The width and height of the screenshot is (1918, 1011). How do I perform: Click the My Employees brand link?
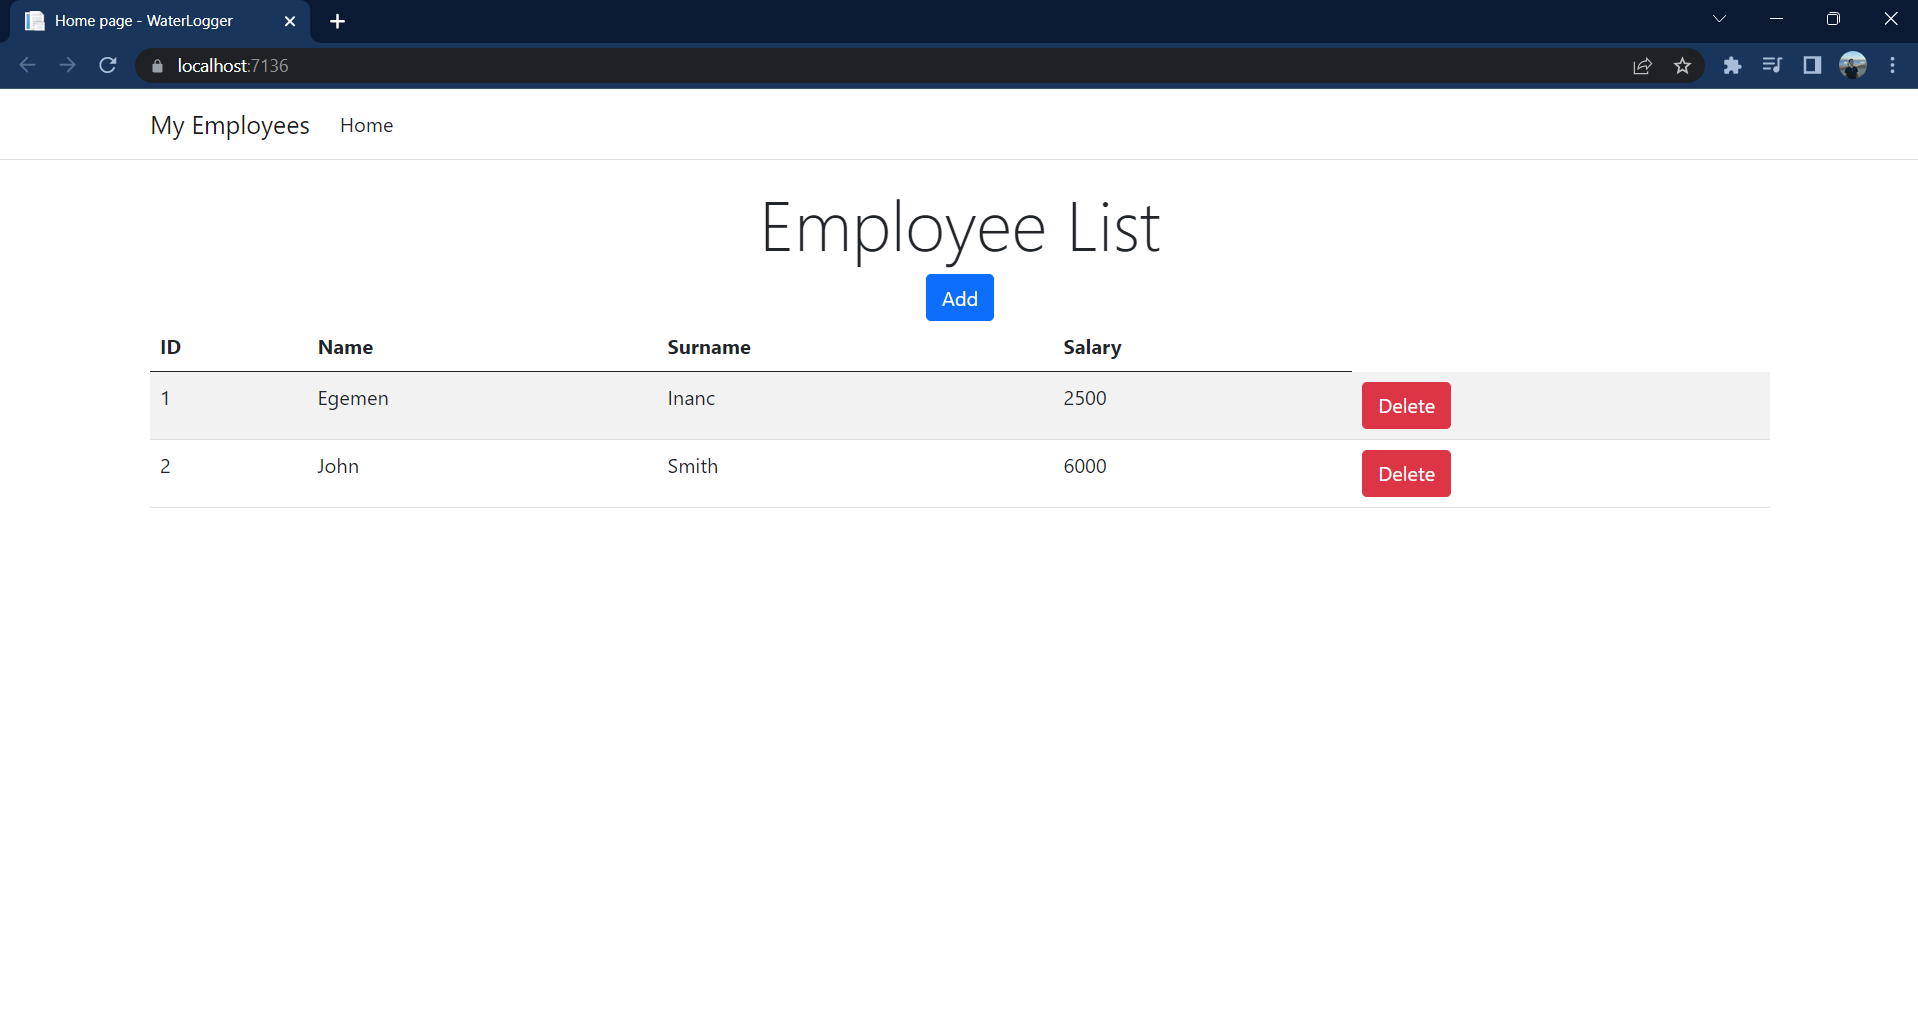point(229,125)
